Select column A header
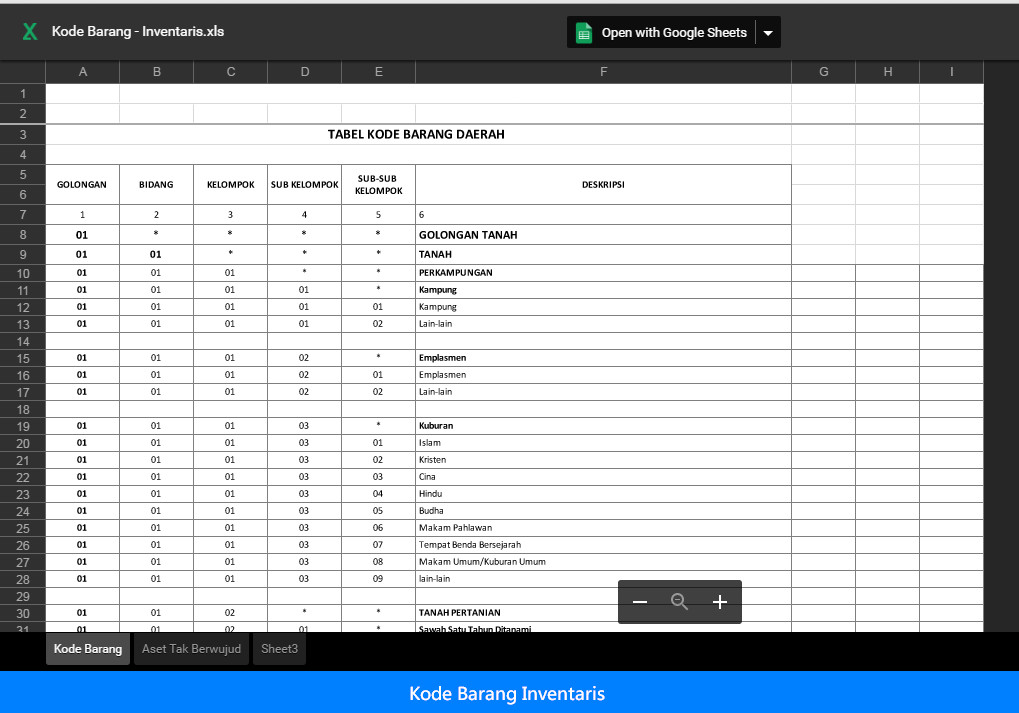 click(x=83, y=72)
